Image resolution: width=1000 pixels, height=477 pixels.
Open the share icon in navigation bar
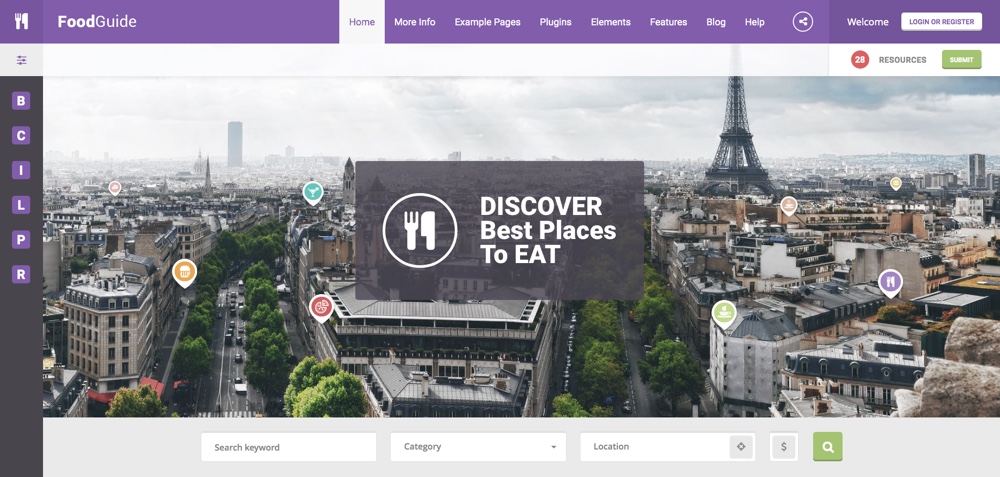(802, 22)
